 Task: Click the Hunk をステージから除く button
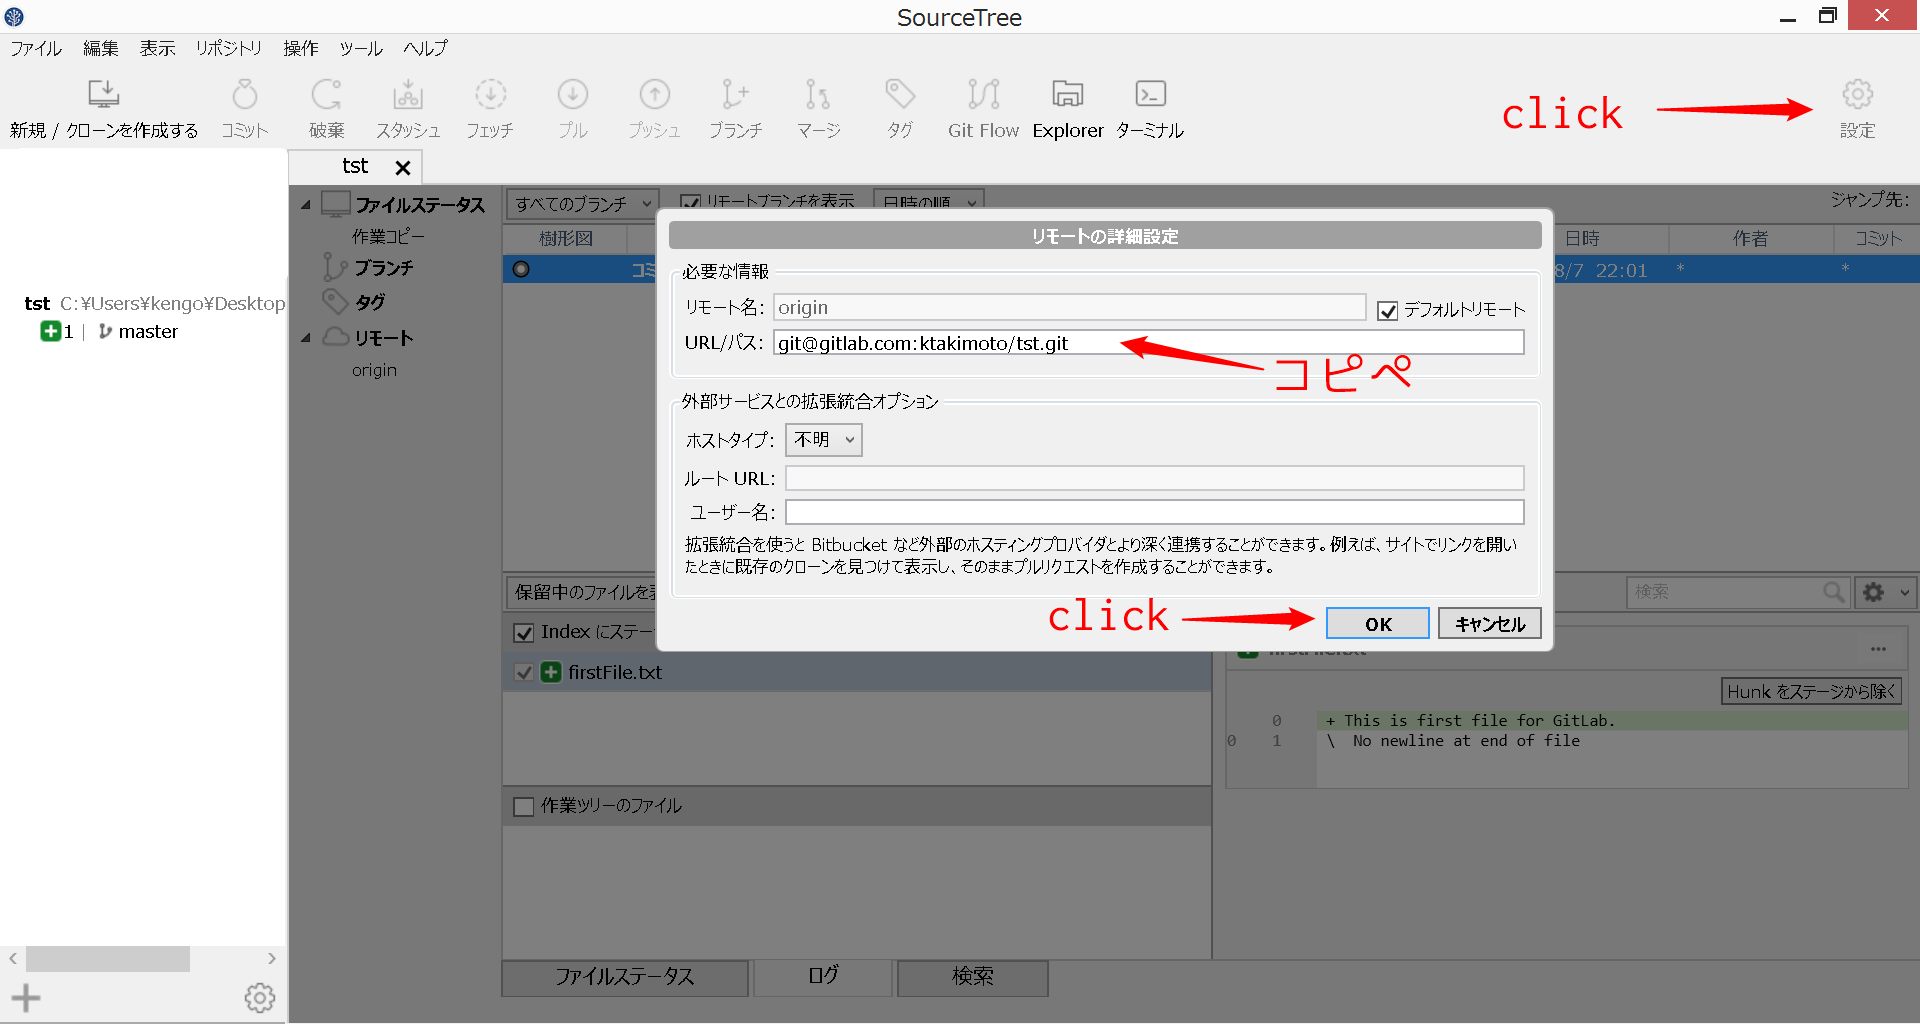click(1811, 692)
